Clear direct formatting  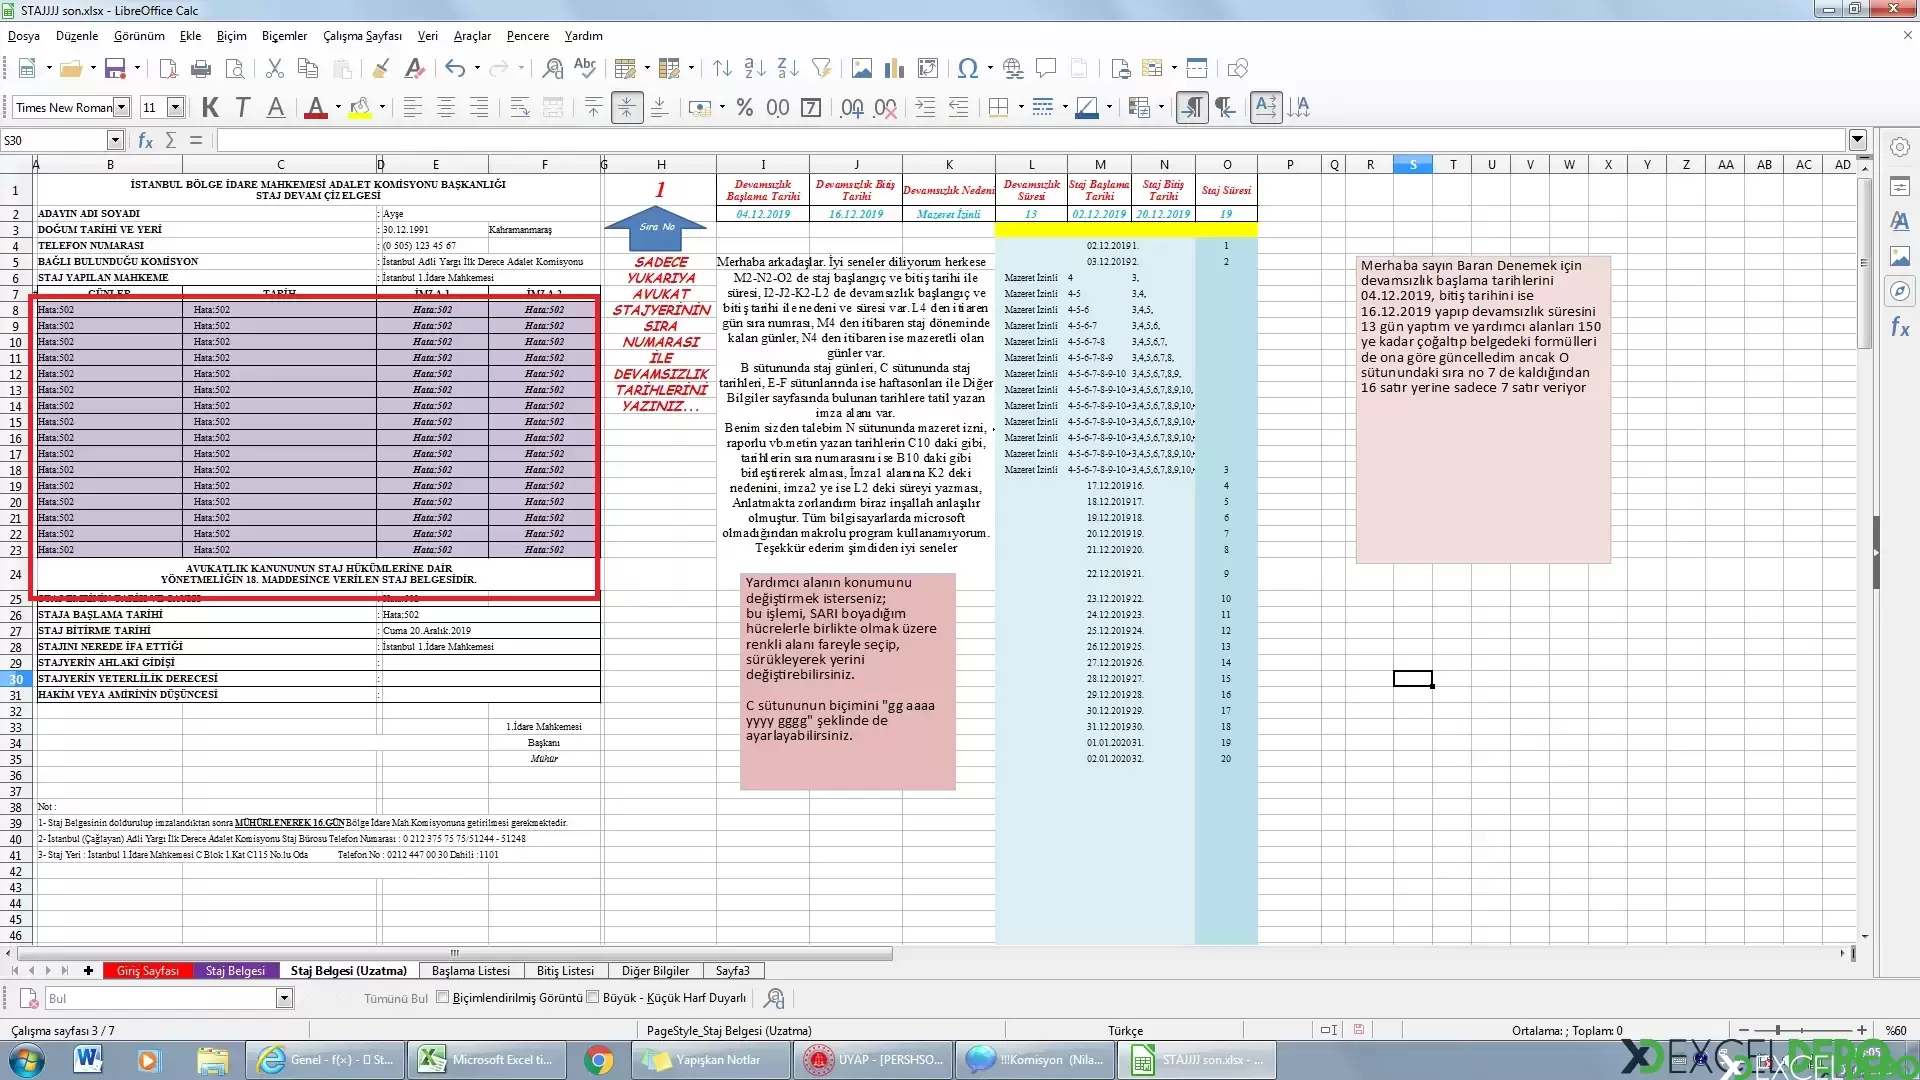414,68
